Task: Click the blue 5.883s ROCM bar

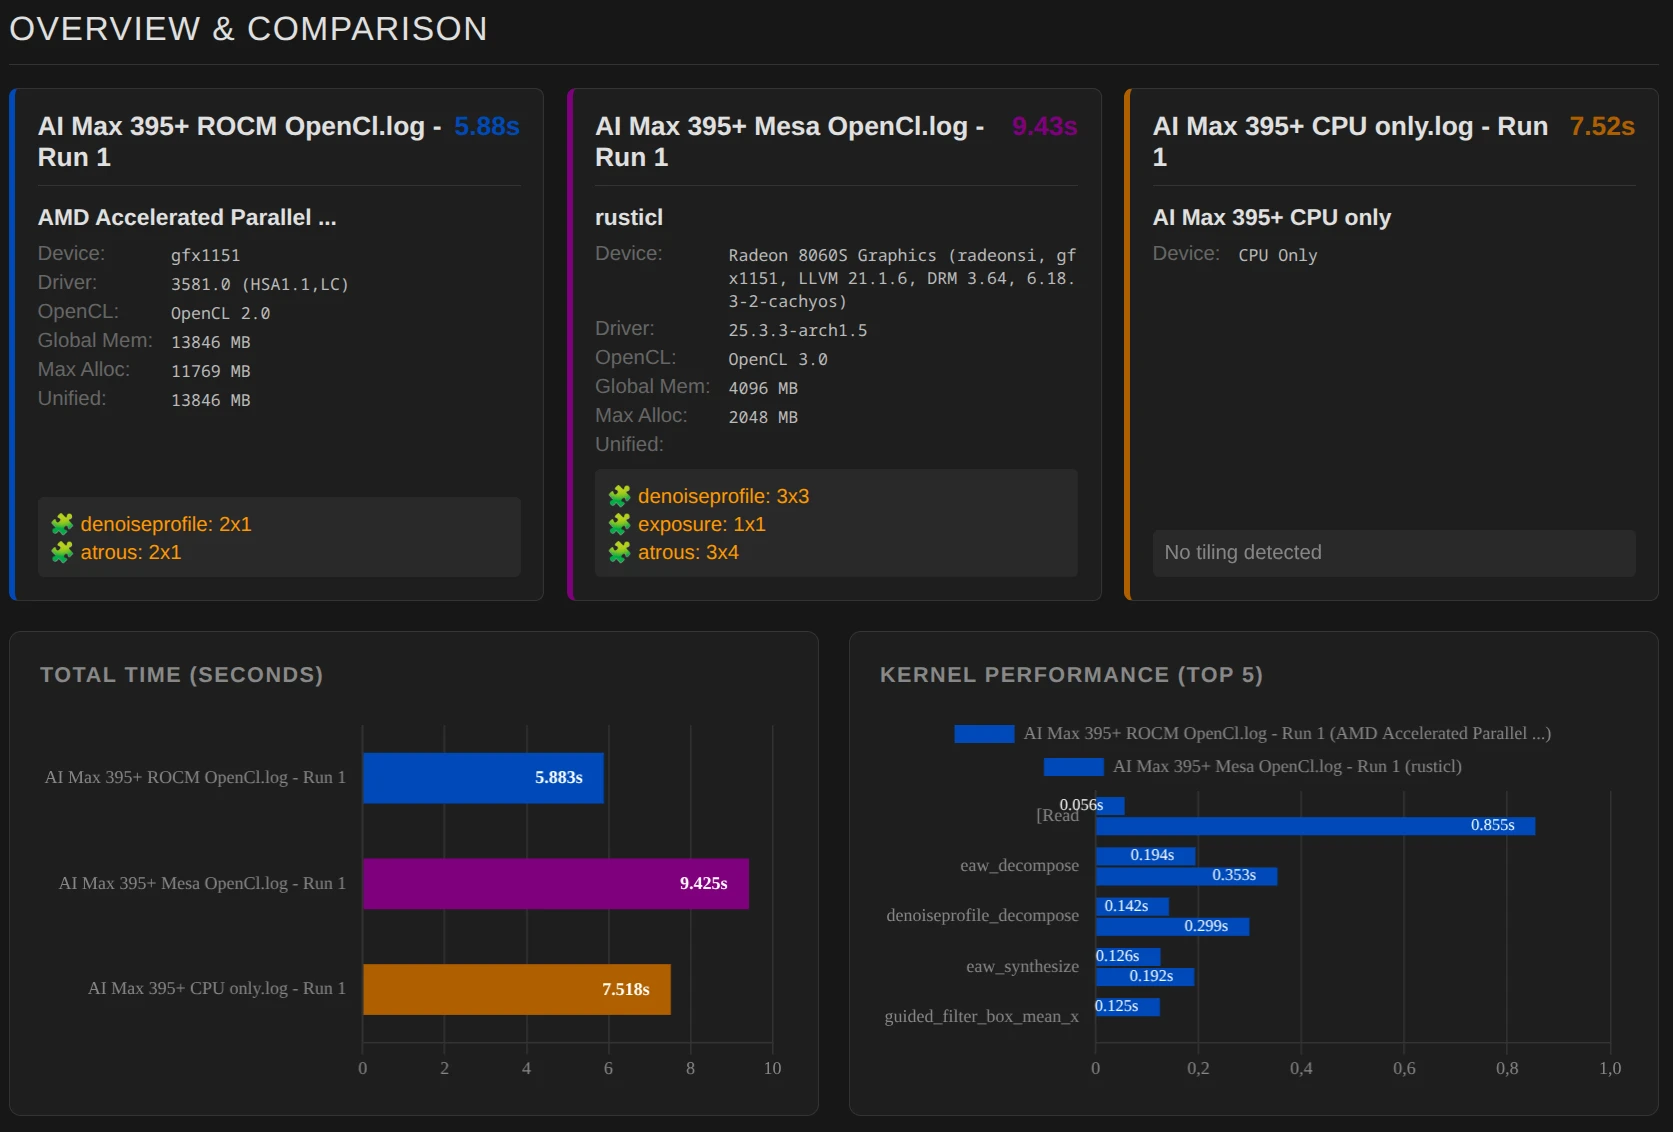Action: point(483,778)
